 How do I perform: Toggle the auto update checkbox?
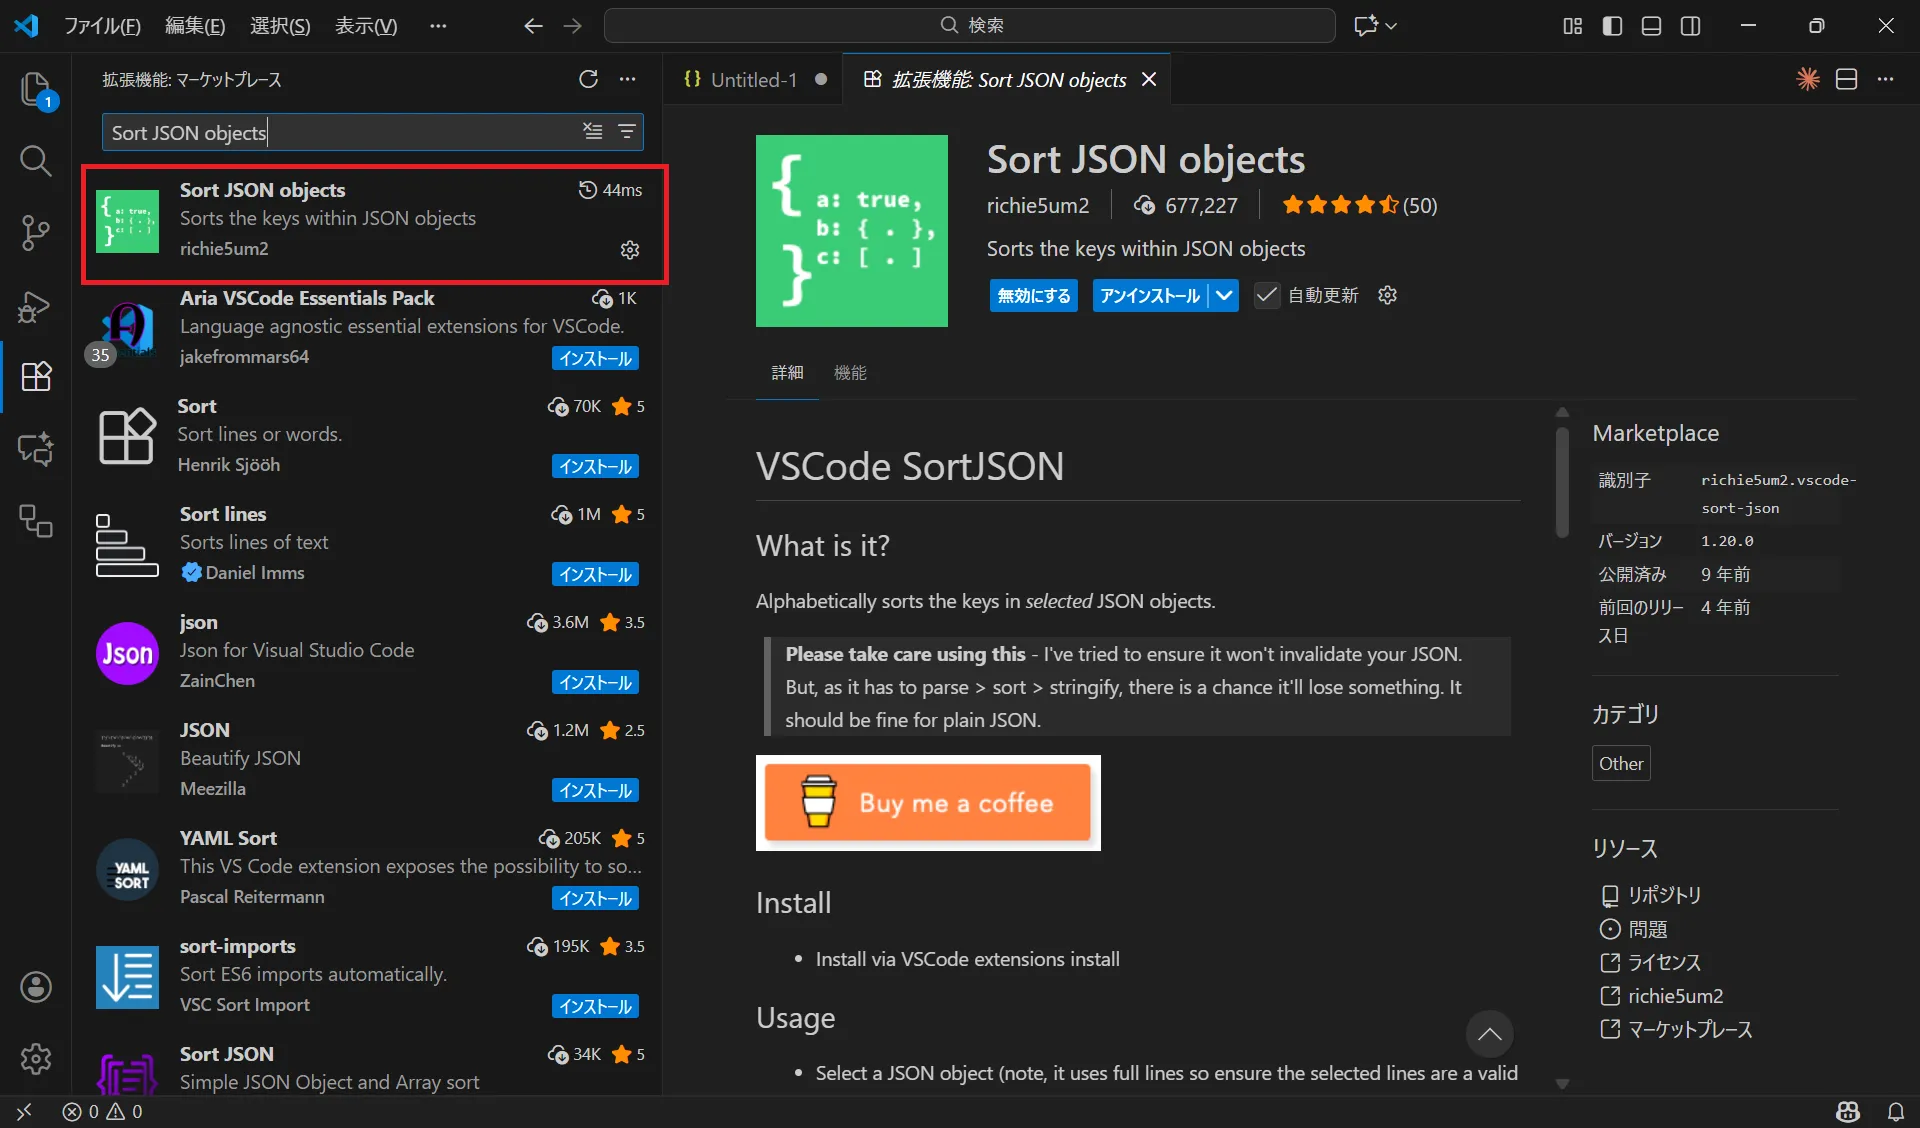pyautogui.click(x=1266, y=295)
